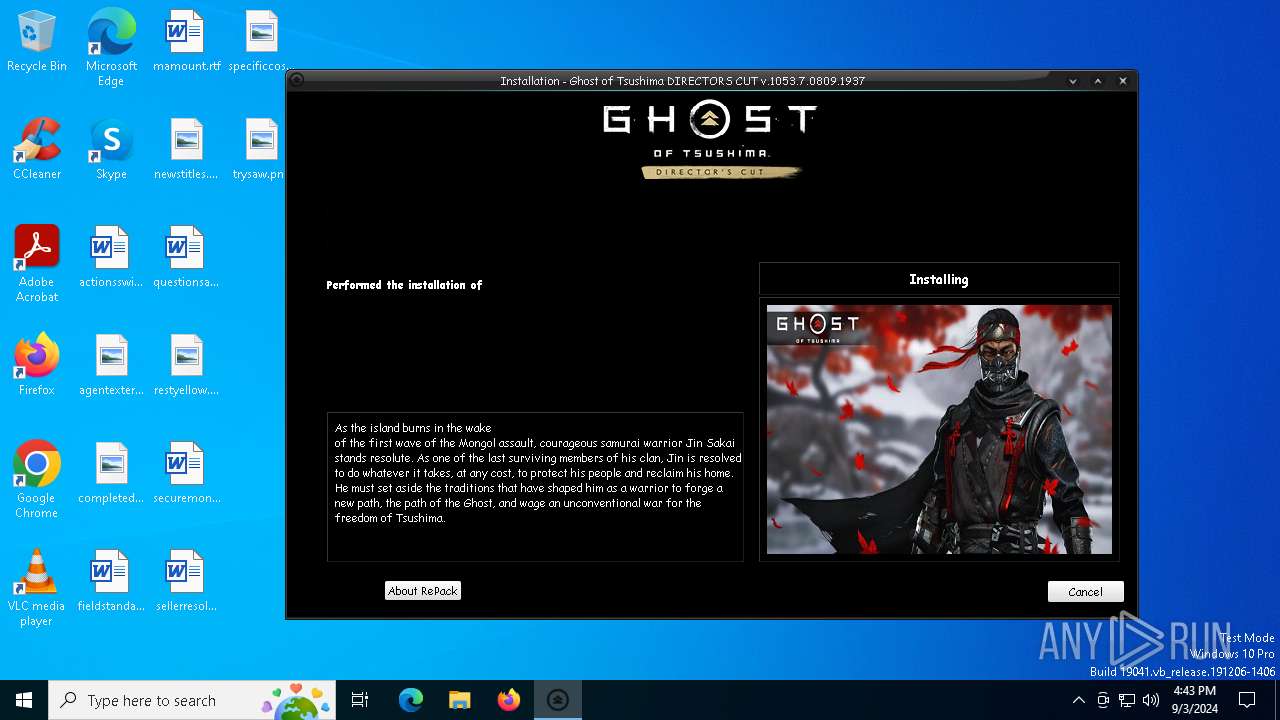Open Adobe Acrobat desktop shortcut
1280x720 pixels.
37,263
